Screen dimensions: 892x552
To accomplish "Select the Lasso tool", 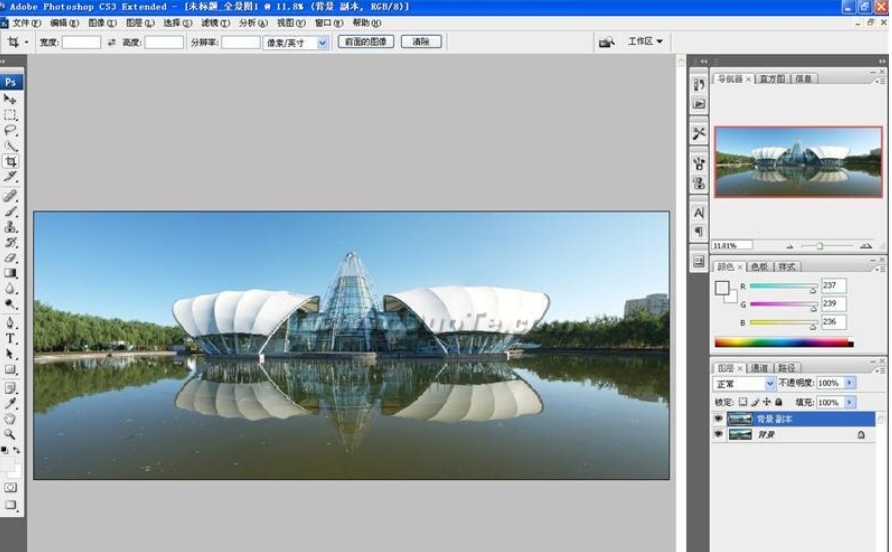I will pyautogui.click(x=11, y=130).
